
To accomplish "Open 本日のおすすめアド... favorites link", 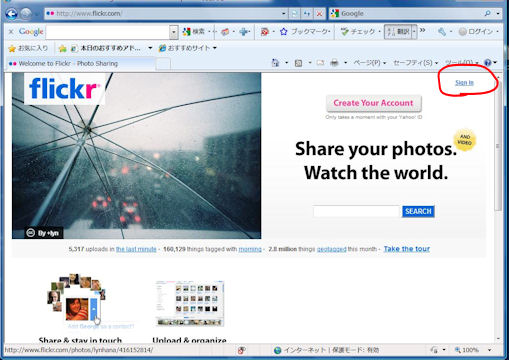I will [106, 48].
